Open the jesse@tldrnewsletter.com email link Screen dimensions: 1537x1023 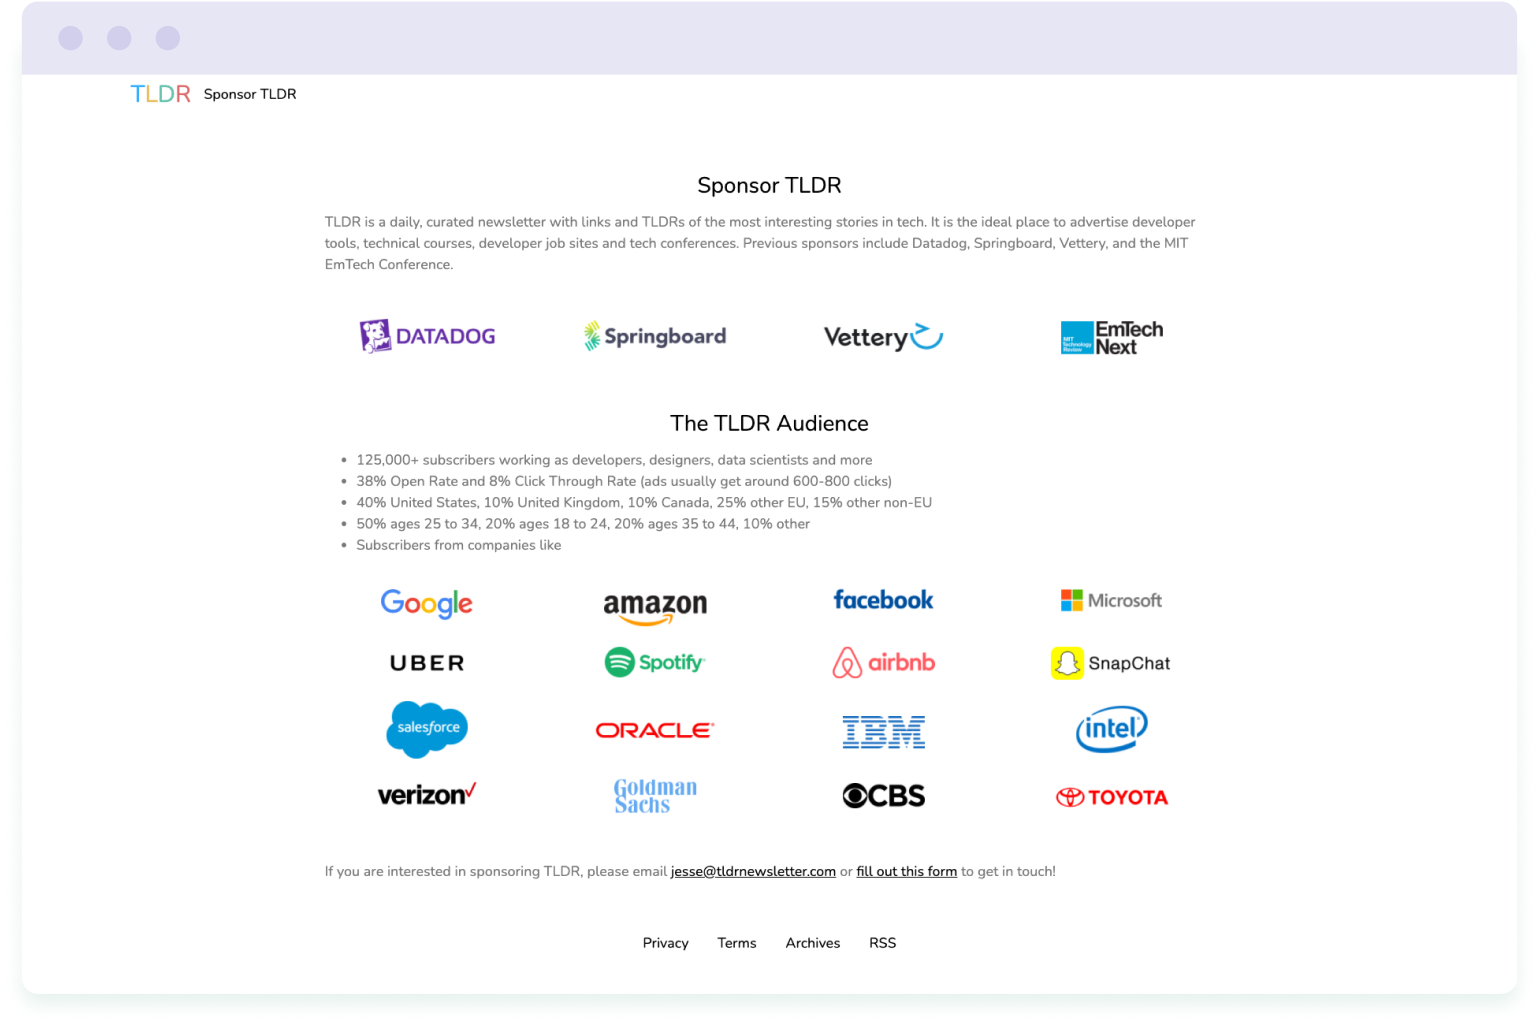coord(752,871)
